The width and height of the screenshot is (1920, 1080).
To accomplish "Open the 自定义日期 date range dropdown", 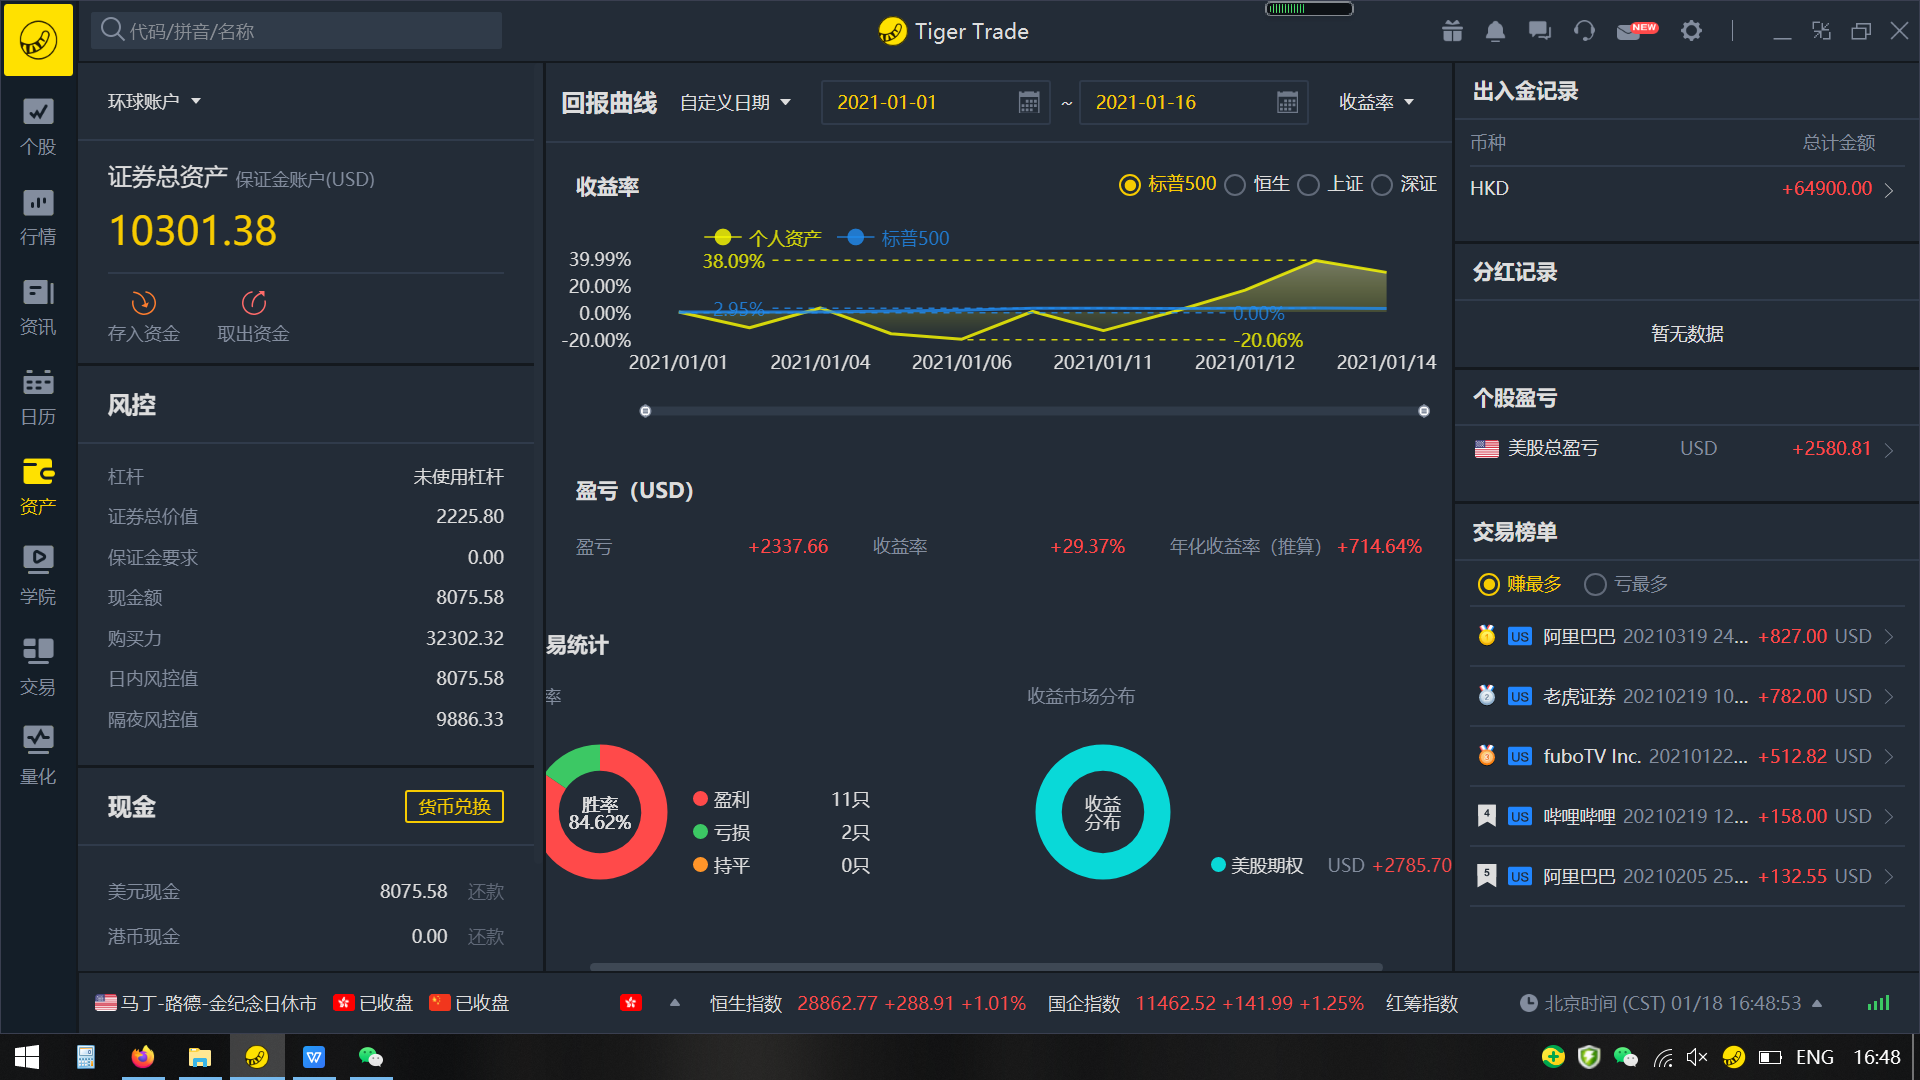I will coord(735,102).
